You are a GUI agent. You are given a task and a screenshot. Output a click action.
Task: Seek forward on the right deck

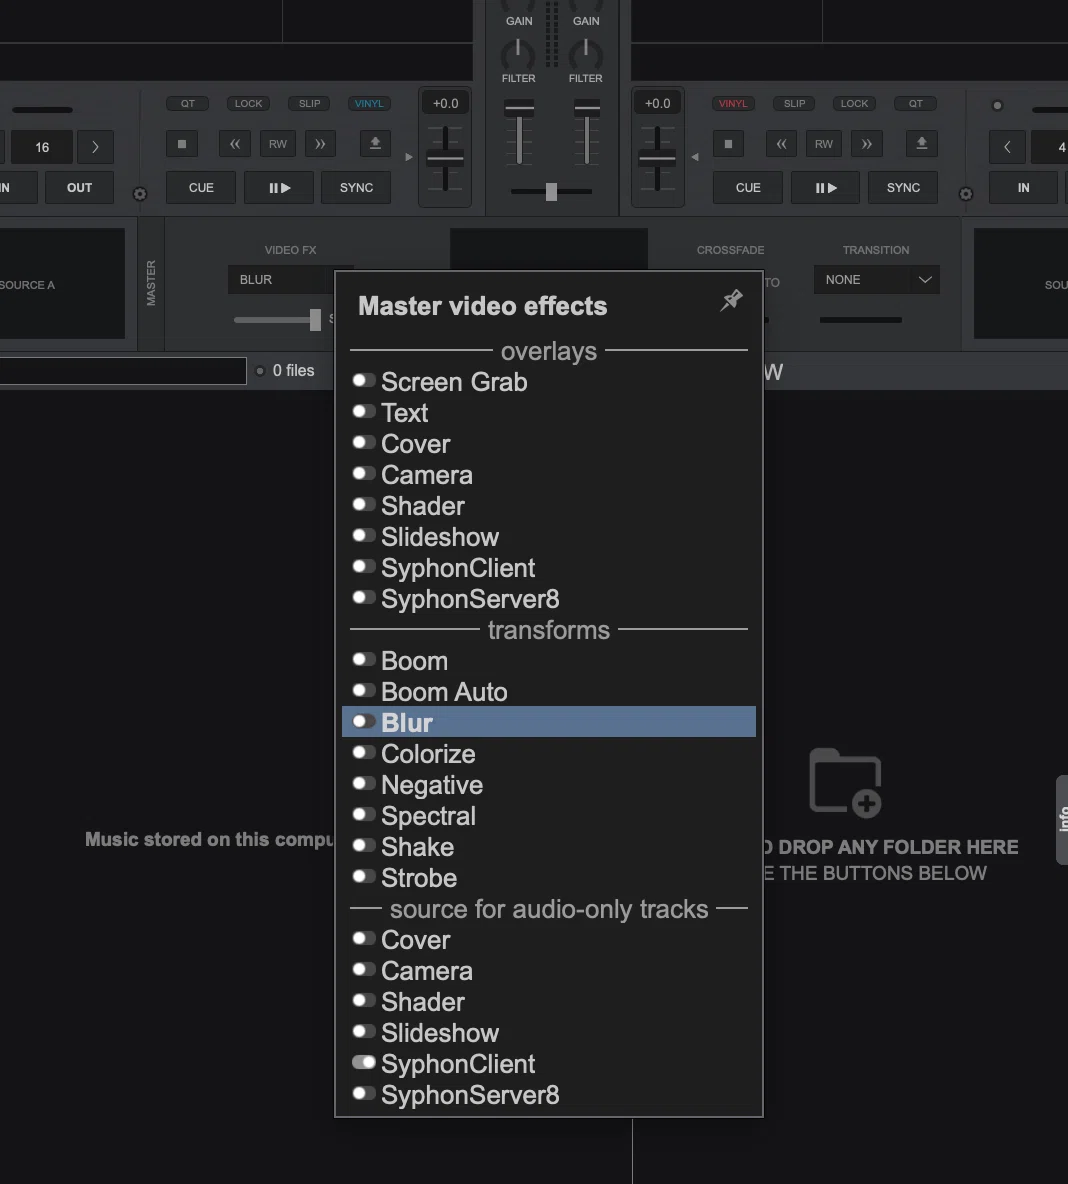point(867,143)
